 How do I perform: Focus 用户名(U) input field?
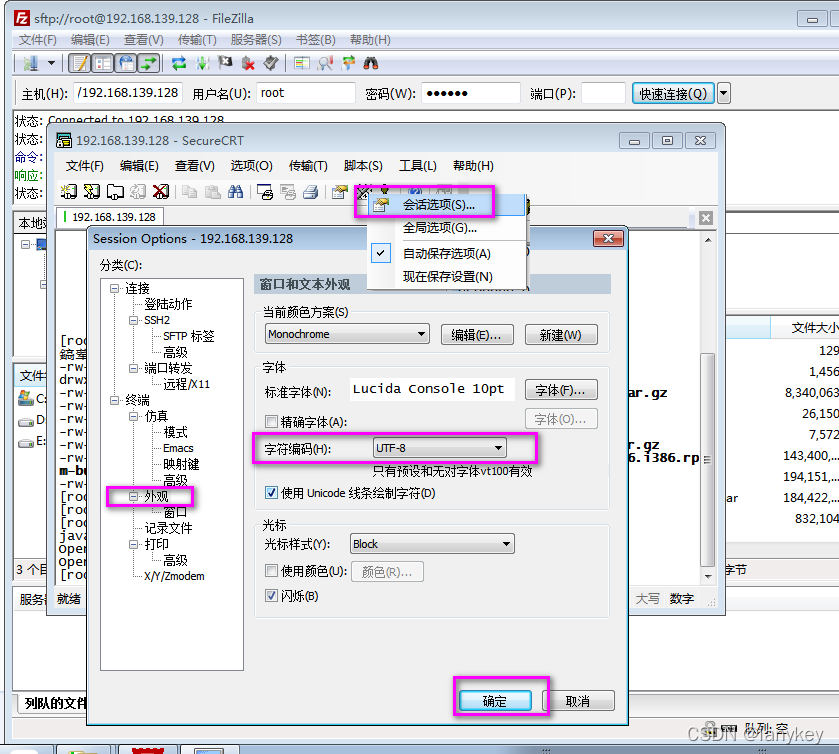306,93
